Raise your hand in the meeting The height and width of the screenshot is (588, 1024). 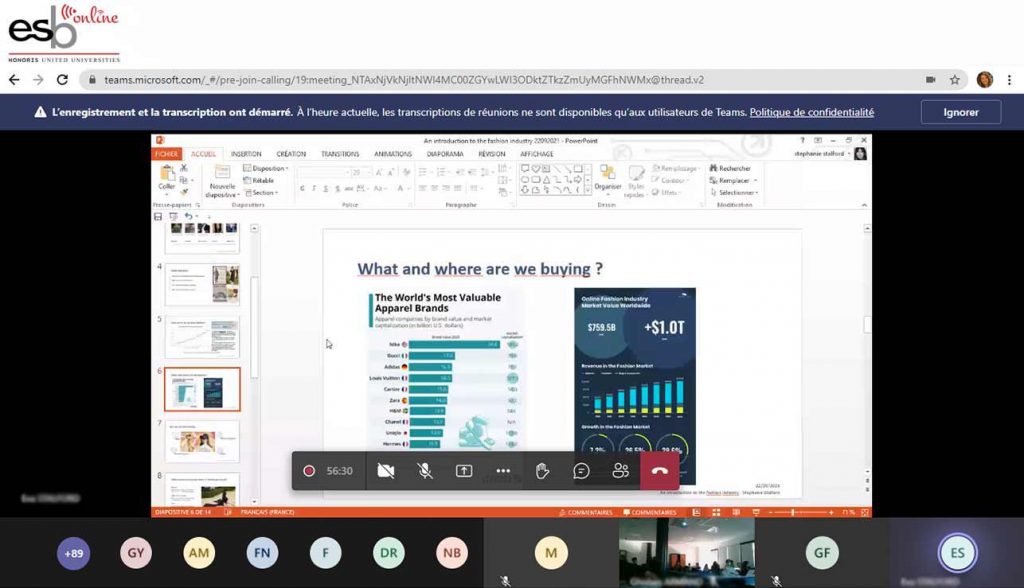click(542, 470)
